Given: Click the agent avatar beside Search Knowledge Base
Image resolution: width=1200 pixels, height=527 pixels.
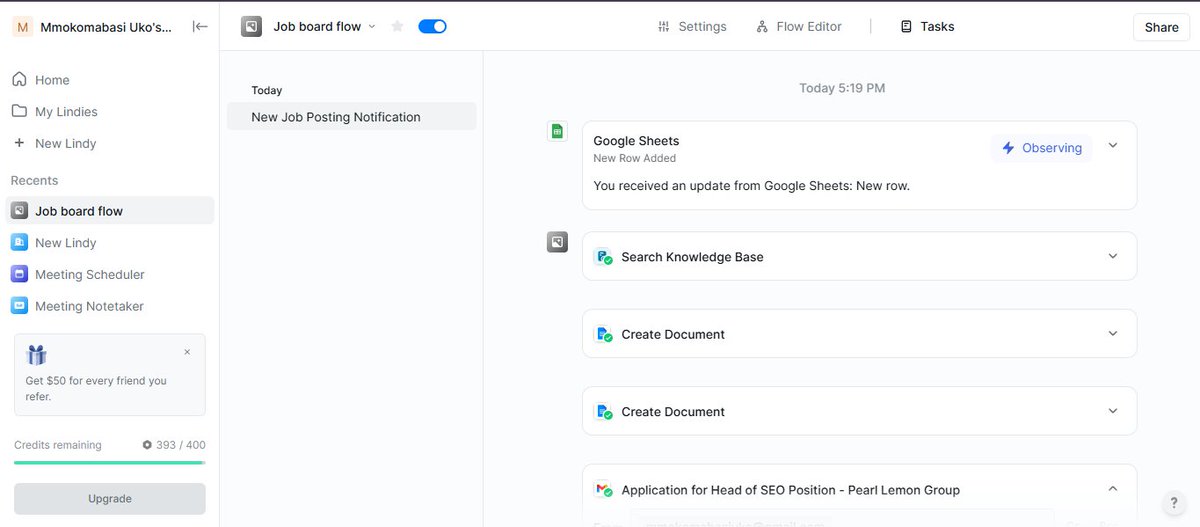Looking at the screenshot, I should [x=557, y=242].
